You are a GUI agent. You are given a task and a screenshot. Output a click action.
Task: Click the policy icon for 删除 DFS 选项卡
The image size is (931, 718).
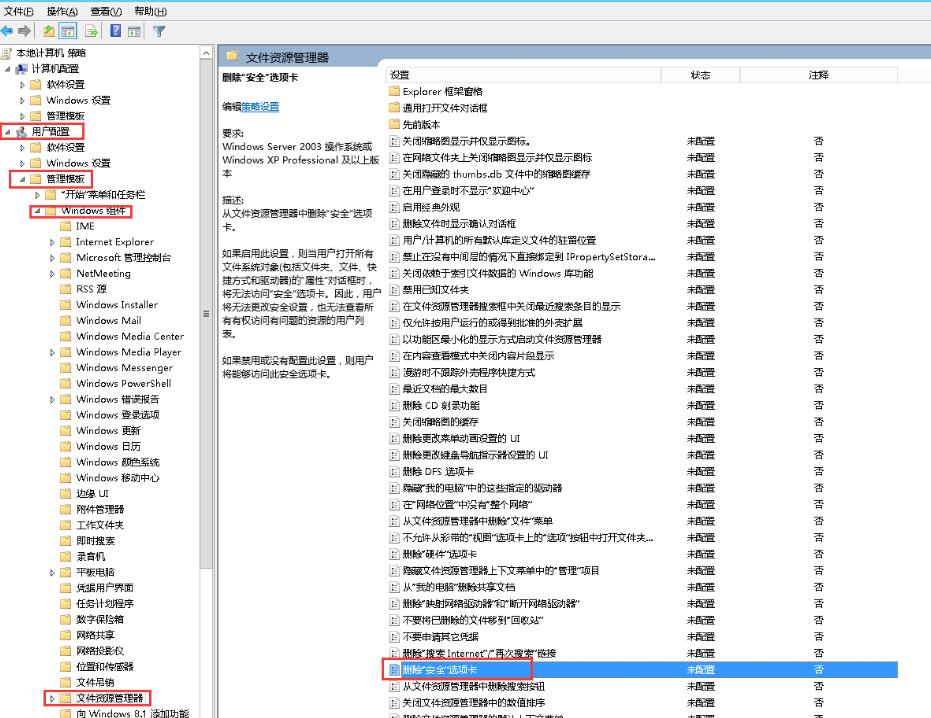coord(394,471)
